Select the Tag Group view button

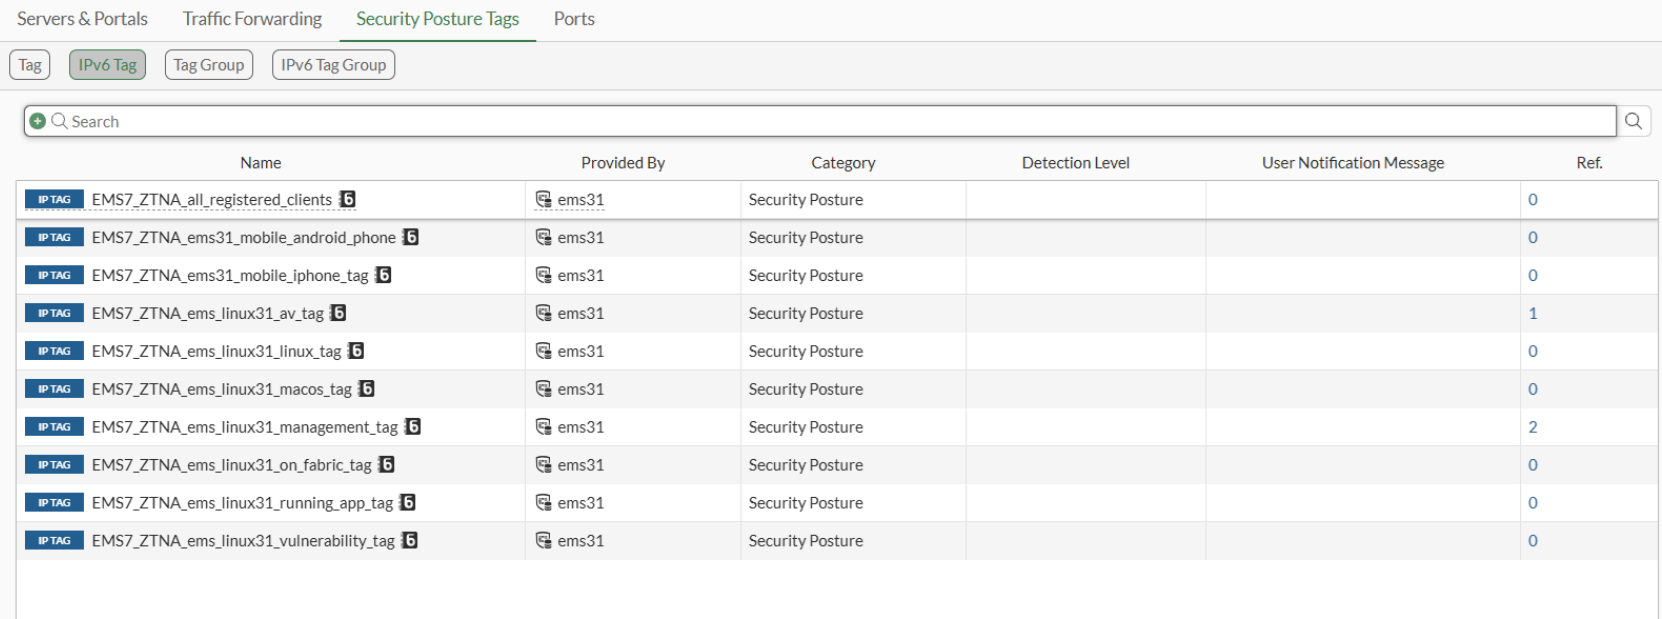tap(208, 65)
